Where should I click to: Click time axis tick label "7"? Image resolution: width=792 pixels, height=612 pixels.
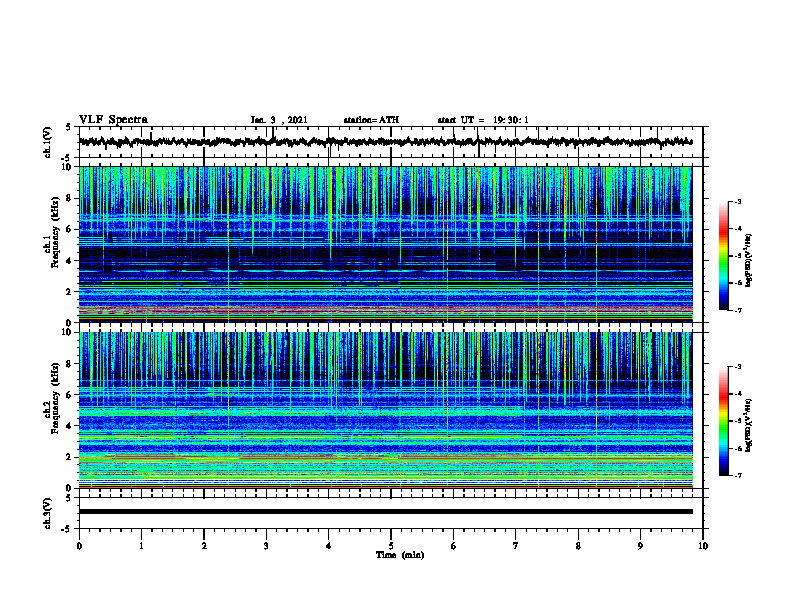point(516,546)
